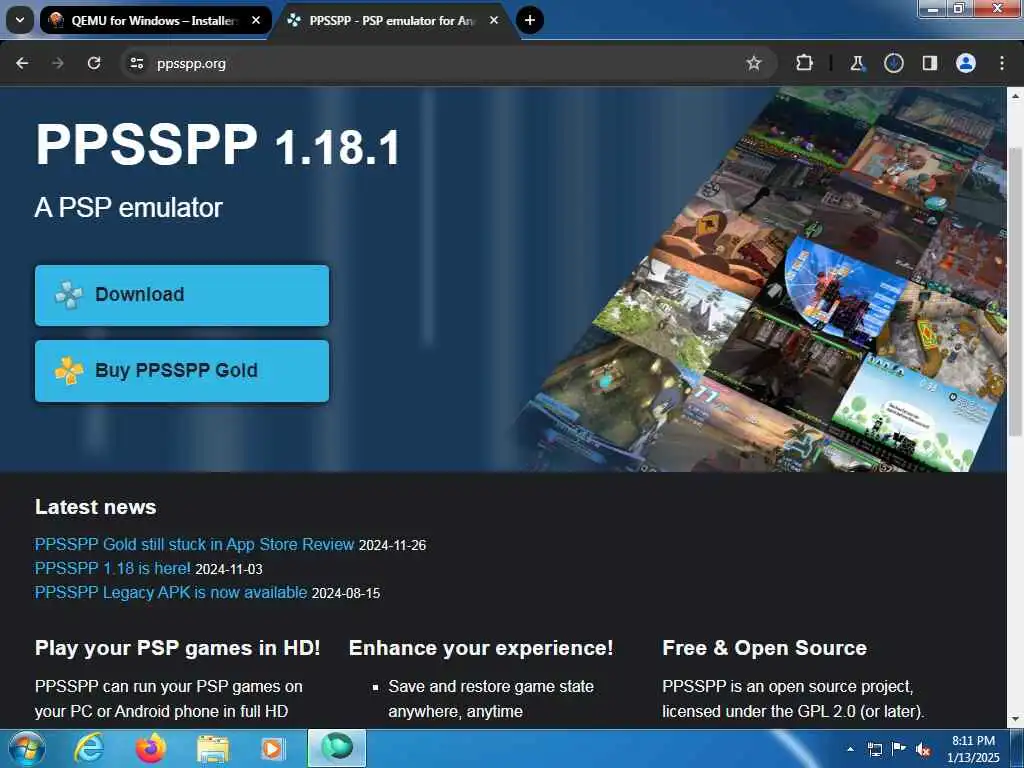Close the QEMU for Windows tab

click(256, 20)
